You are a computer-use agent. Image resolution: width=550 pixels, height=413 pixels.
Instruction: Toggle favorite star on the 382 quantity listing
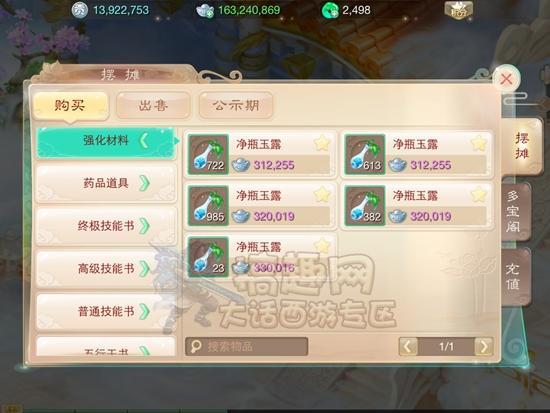[x=479, y=195]
